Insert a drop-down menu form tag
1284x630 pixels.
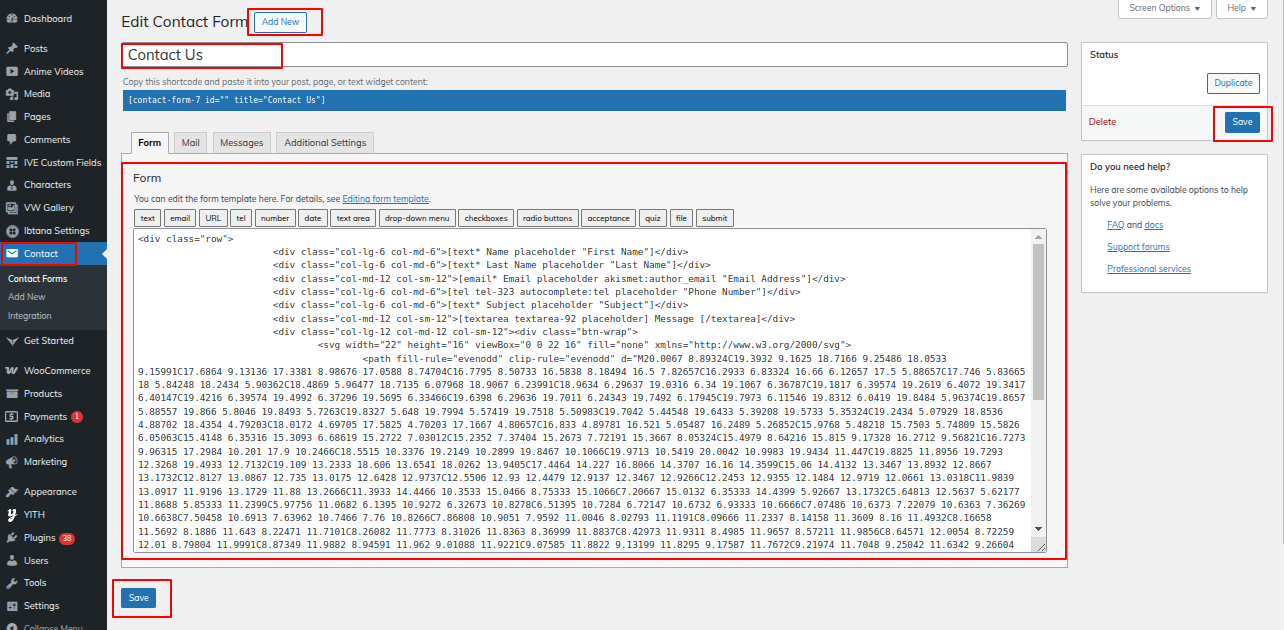pos(417,218)
